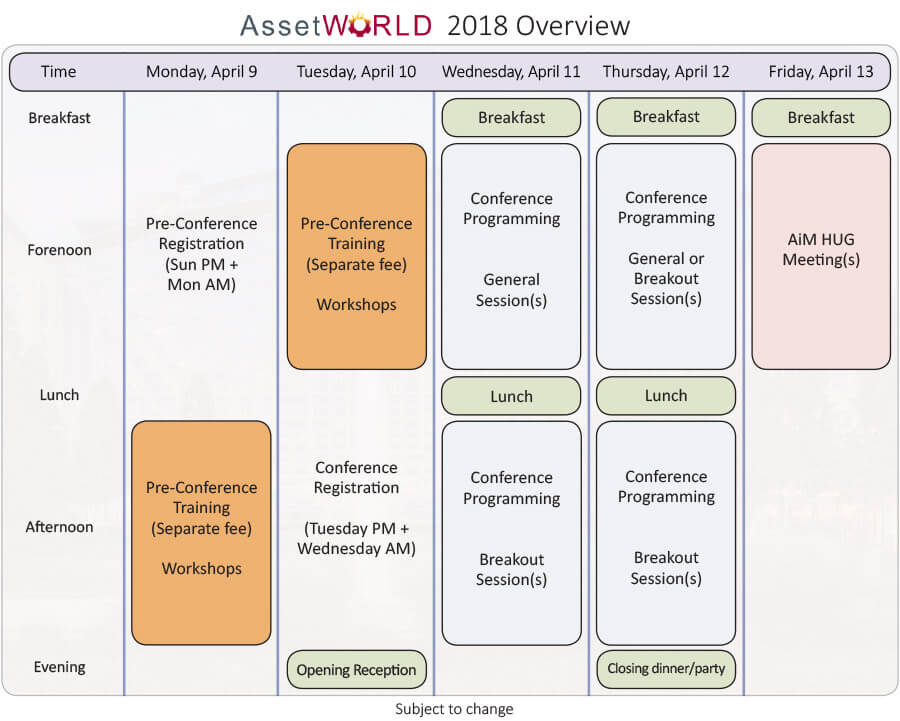The height and width of the screenshot is (721, 900).
Task: Select Thursday forenoon General or Breakout block
Action: [666, 257]
